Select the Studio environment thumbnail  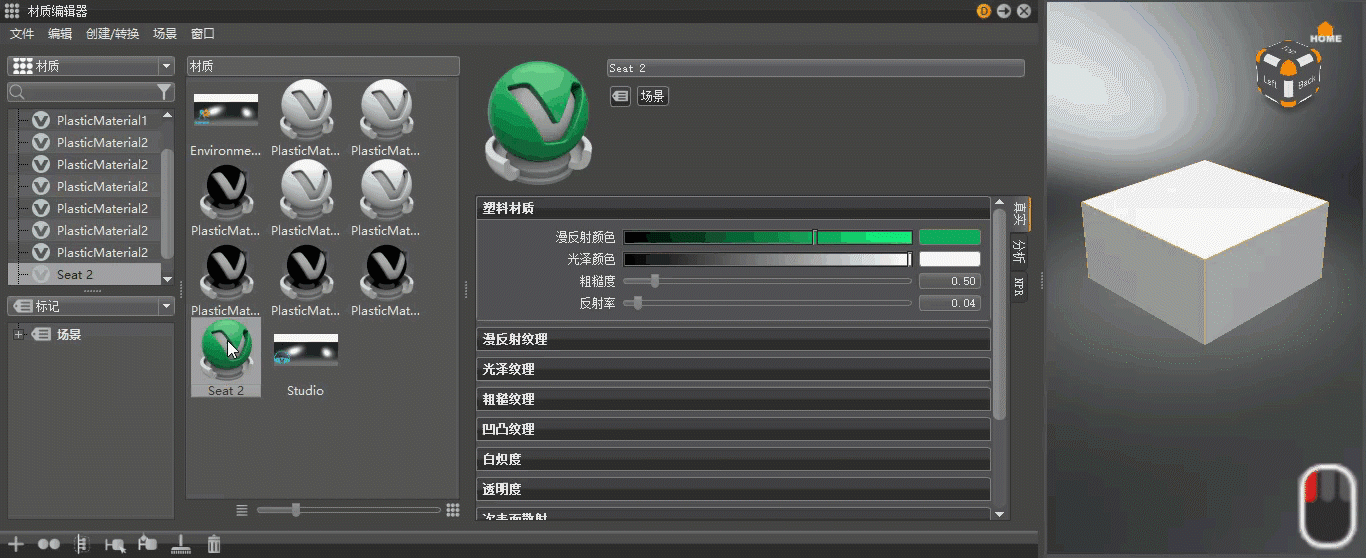306,357
